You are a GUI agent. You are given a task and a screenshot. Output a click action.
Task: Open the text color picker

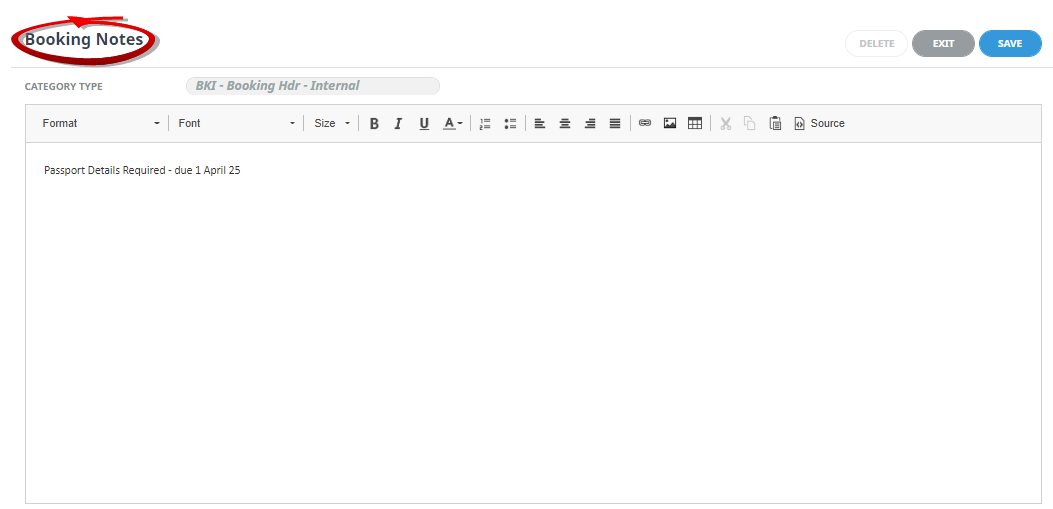pos(453,124)
